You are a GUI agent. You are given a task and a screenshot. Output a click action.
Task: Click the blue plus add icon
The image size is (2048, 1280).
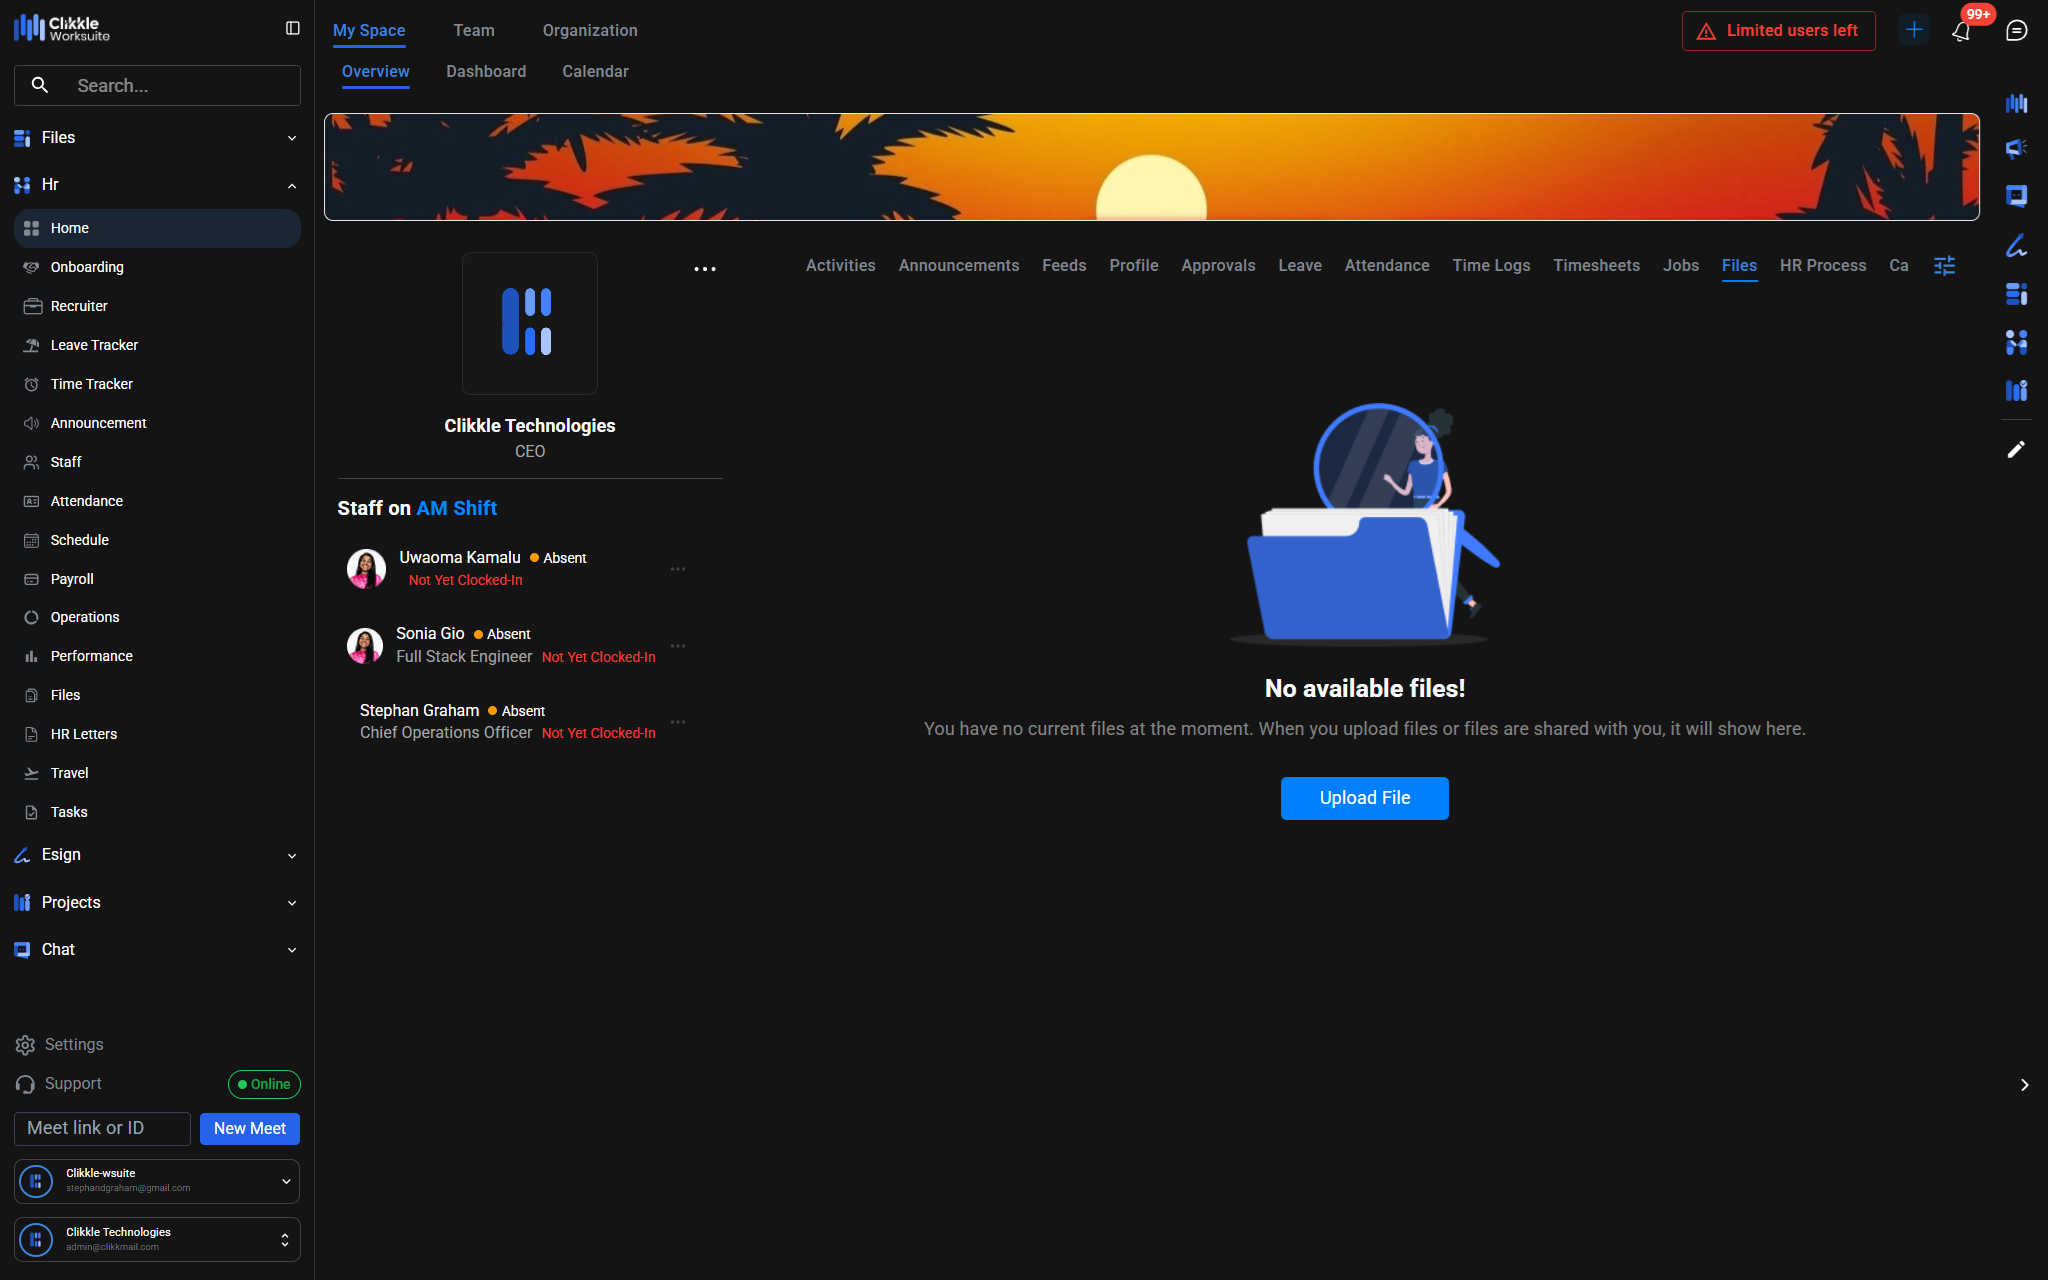point(1914,30)
